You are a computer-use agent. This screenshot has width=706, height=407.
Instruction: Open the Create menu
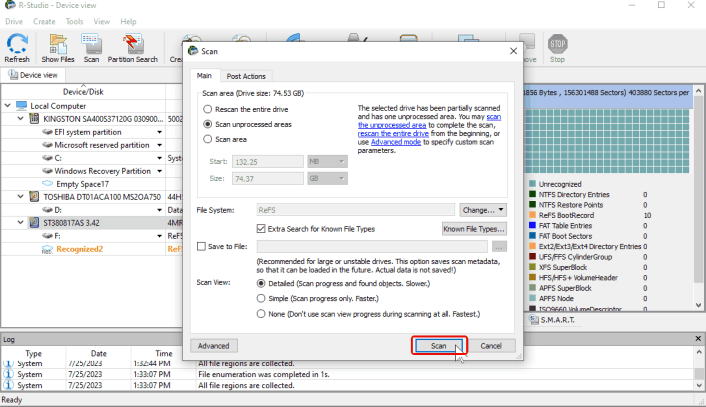click(x=44, y=22)
